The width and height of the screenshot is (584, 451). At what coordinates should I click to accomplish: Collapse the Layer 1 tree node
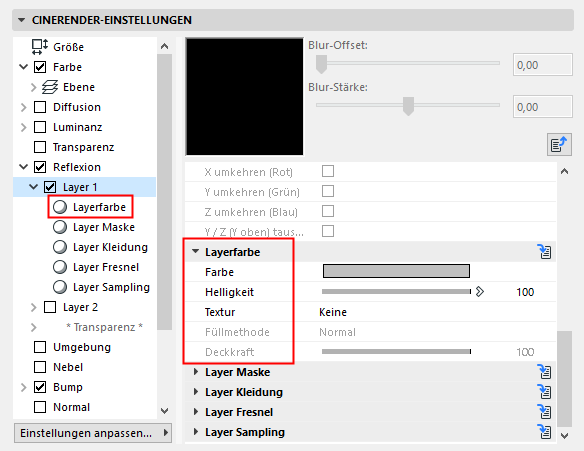(34, 187)
